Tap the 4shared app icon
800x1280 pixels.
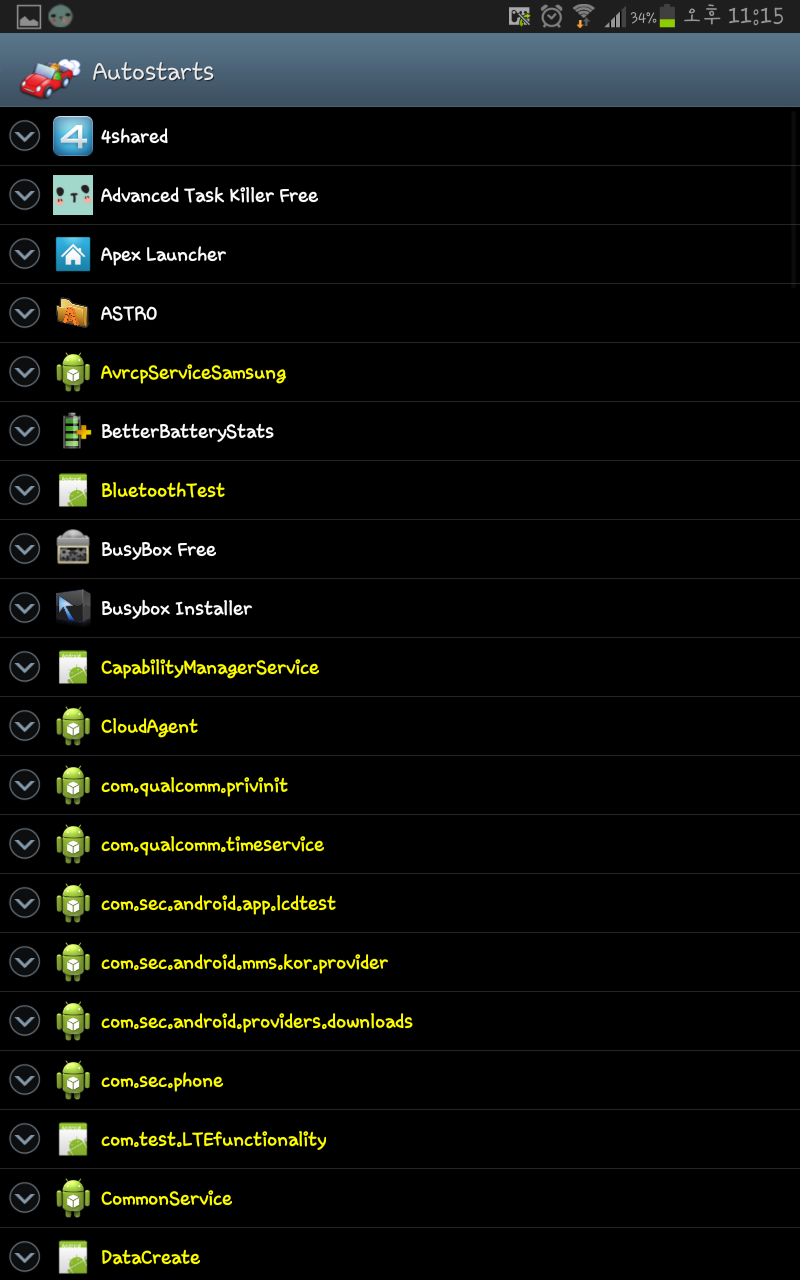[73, 136]
